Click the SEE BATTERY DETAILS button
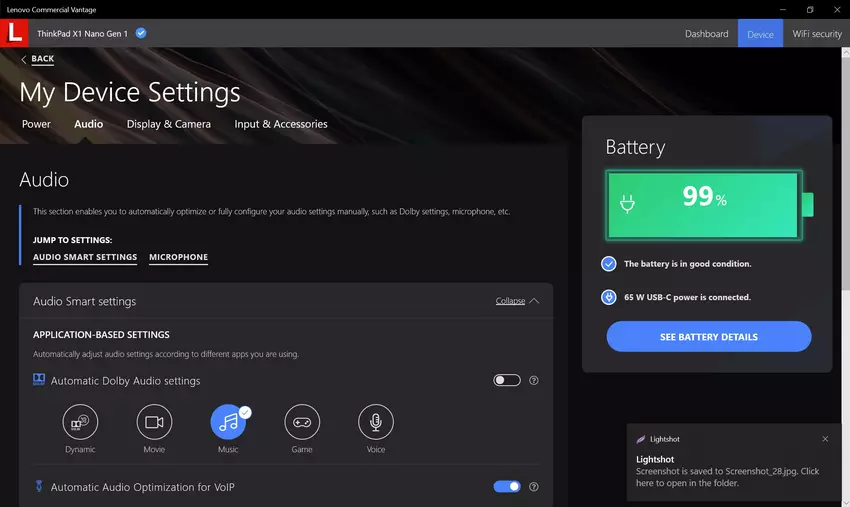This screenshot has width=850, height=507. tap(708, 337)
